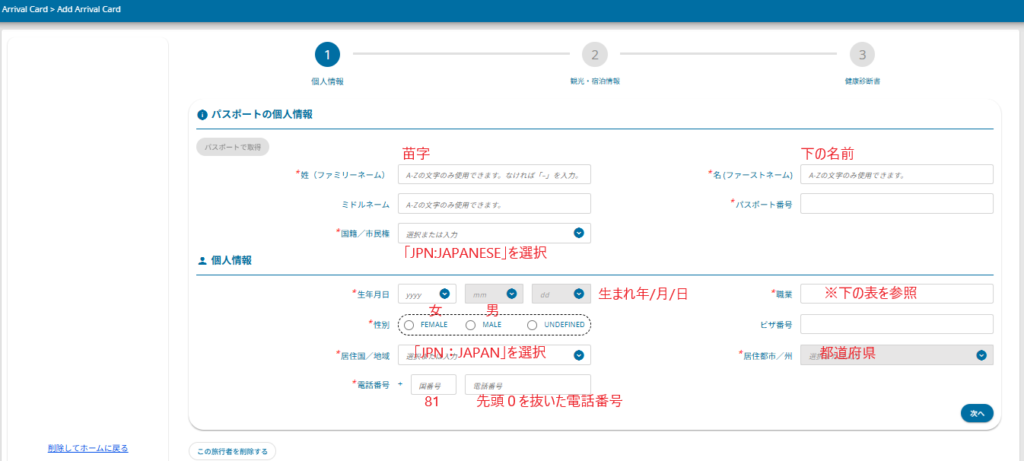Image resolution: width=1024 pixels, height=461 pixels.
Task: Expand the 居住都市/州 city dropdown
Action: (x=896, y=355)
